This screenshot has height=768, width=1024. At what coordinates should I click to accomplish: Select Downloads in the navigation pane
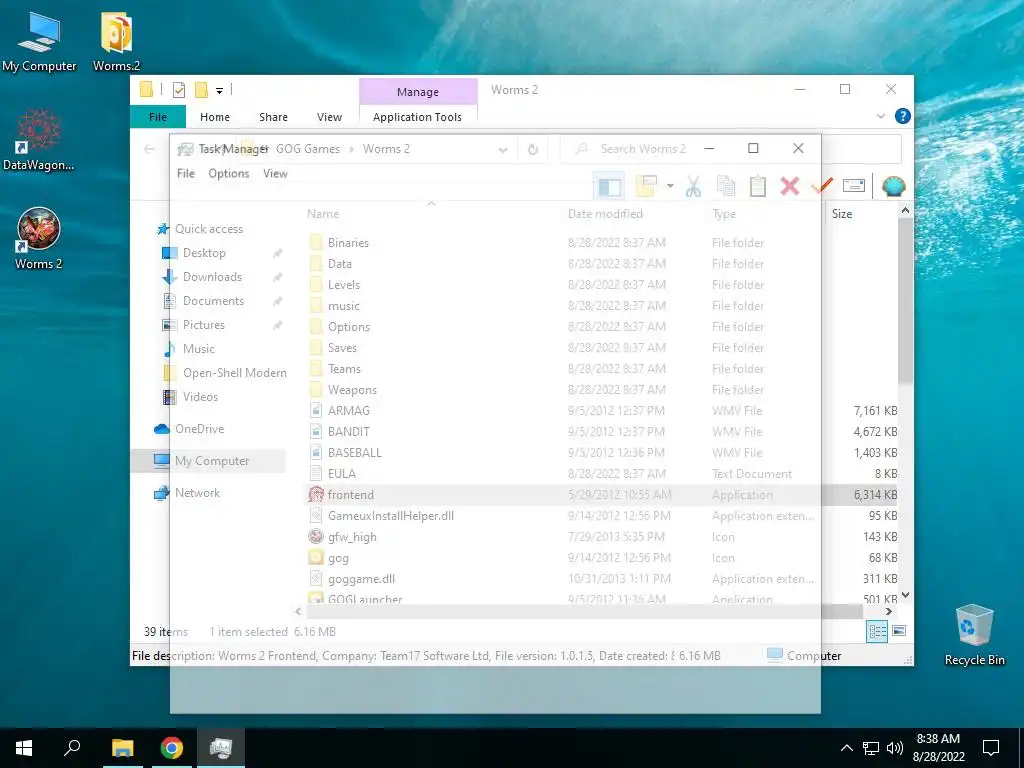tap(212, 277)
